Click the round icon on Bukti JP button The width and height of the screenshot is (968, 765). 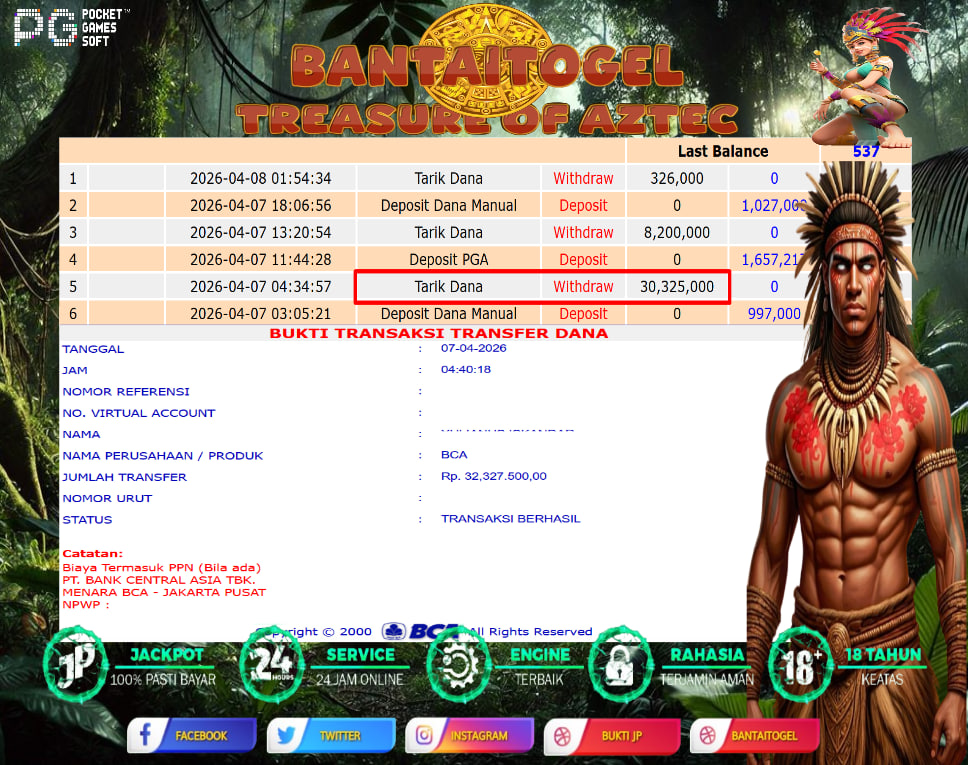pos(563,736)
